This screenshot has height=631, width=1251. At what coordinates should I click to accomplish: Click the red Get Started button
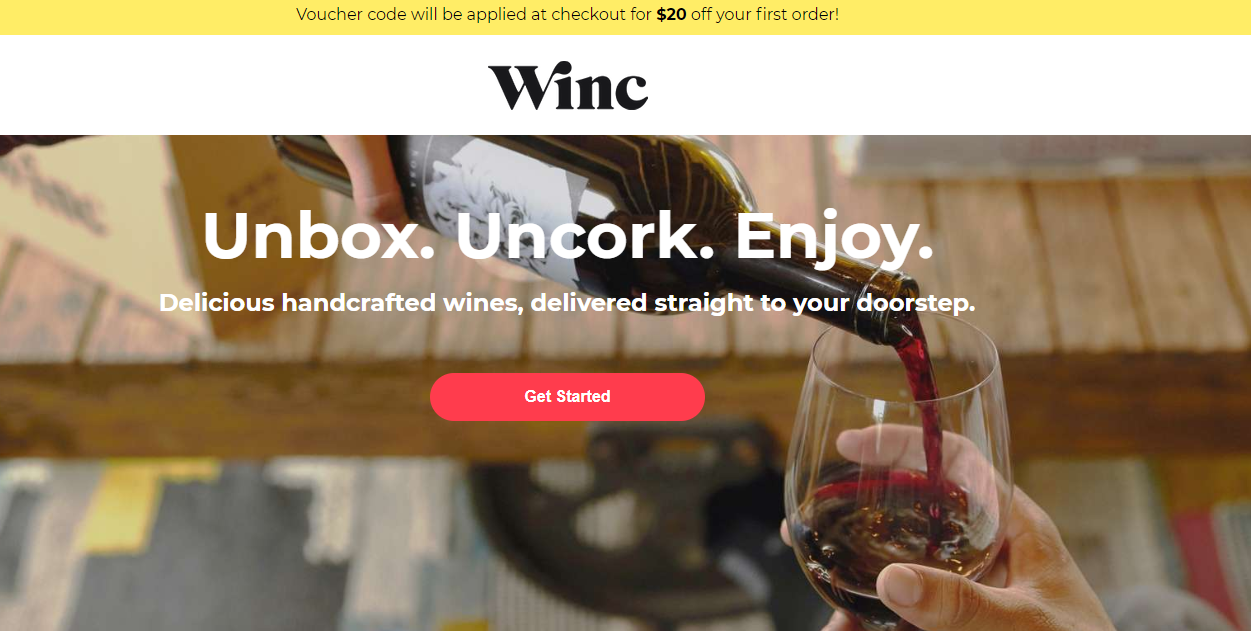click(567, 397)
